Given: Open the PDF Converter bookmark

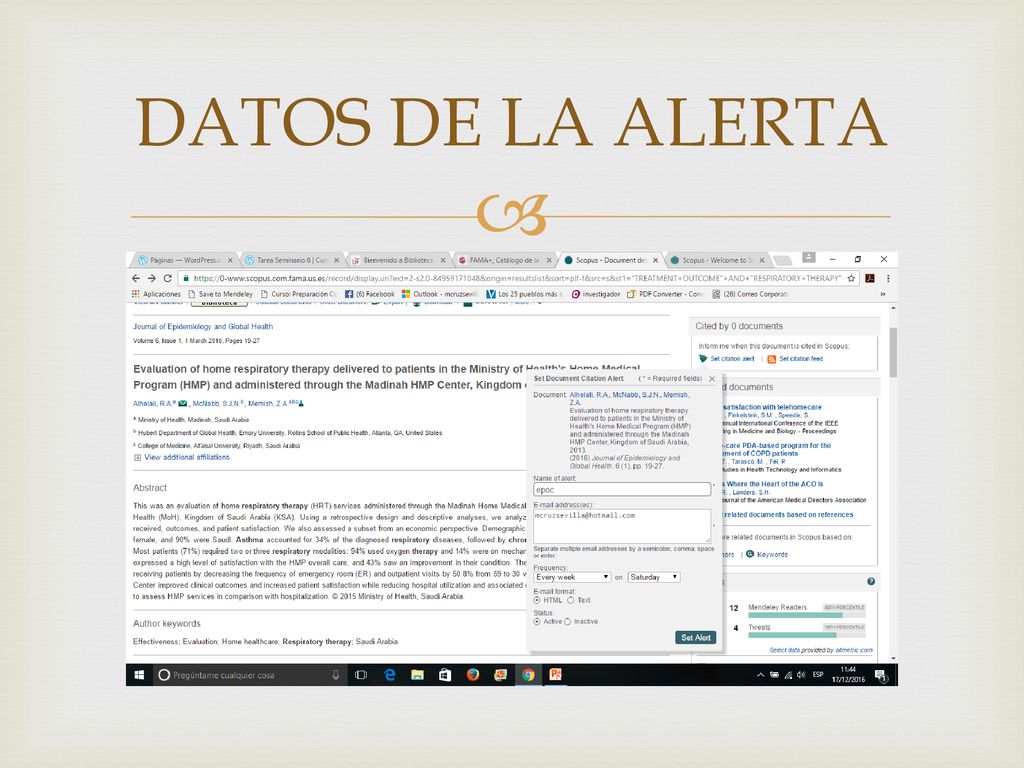Looking at the screenshot, I should pos(665,294).
